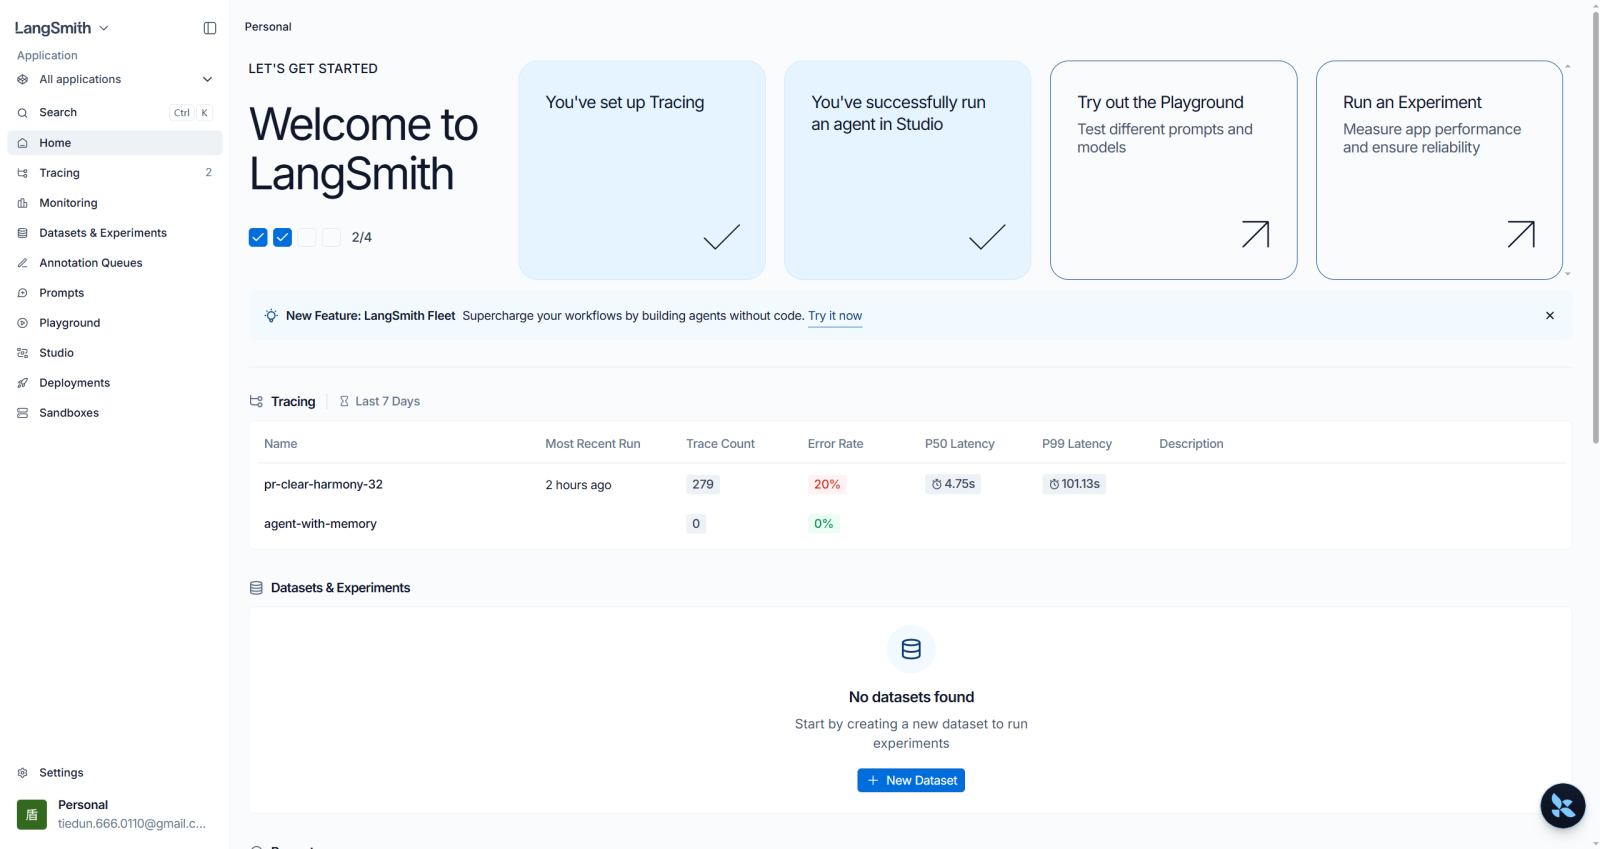Toggle the third unchecked progress checkbox

[x=307, y=237]
